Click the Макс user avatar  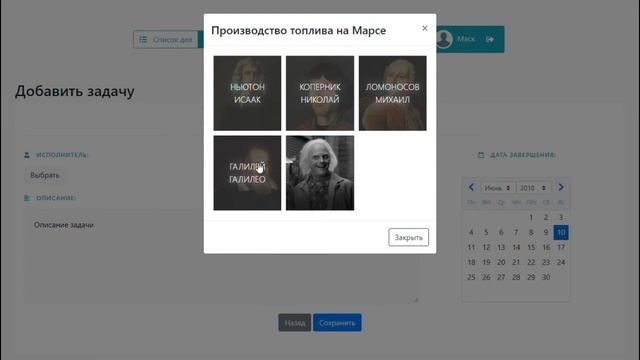coord(444,39)
